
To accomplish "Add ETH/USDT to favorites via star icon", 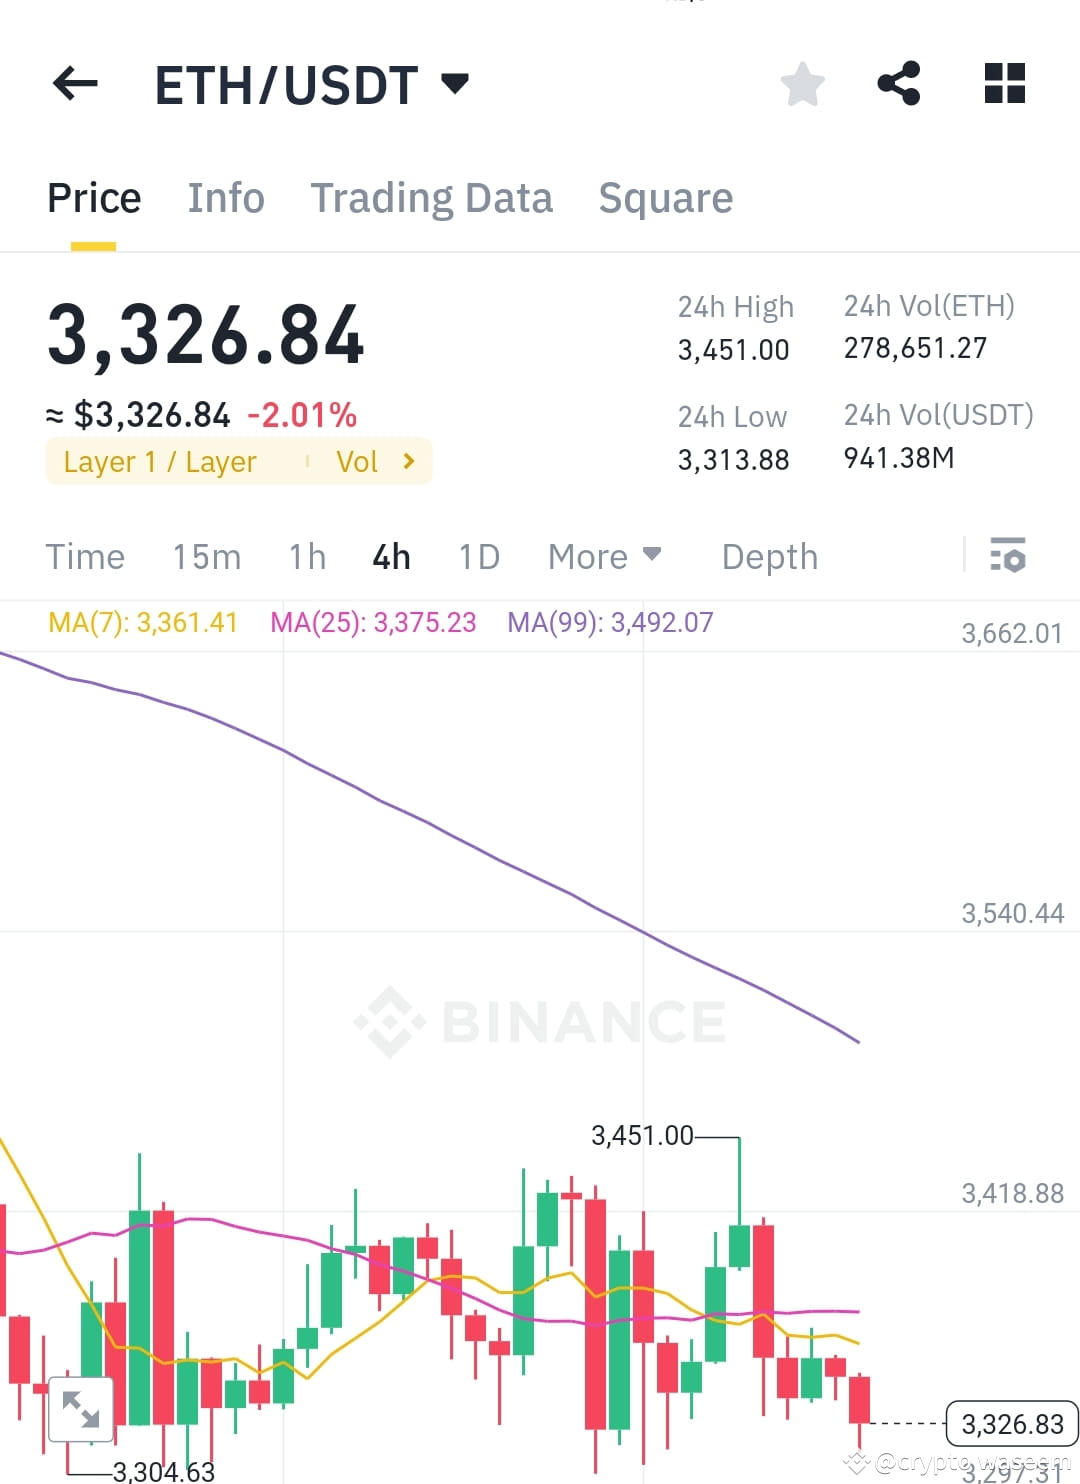I will pyautogui.click(x=802, y=84).
